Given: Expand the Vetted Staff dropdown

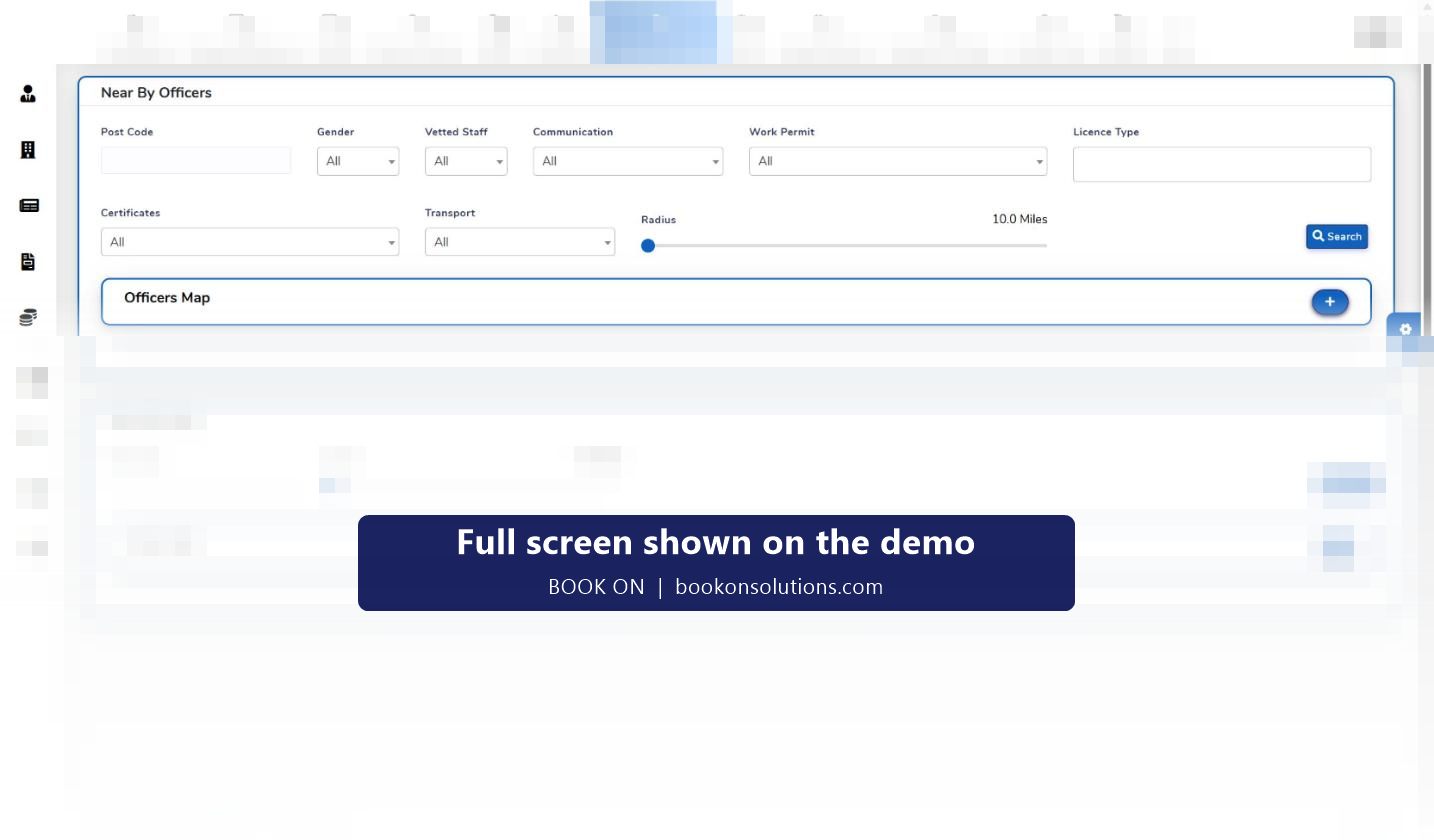Looking at the screenshot, I should [466, 161].
